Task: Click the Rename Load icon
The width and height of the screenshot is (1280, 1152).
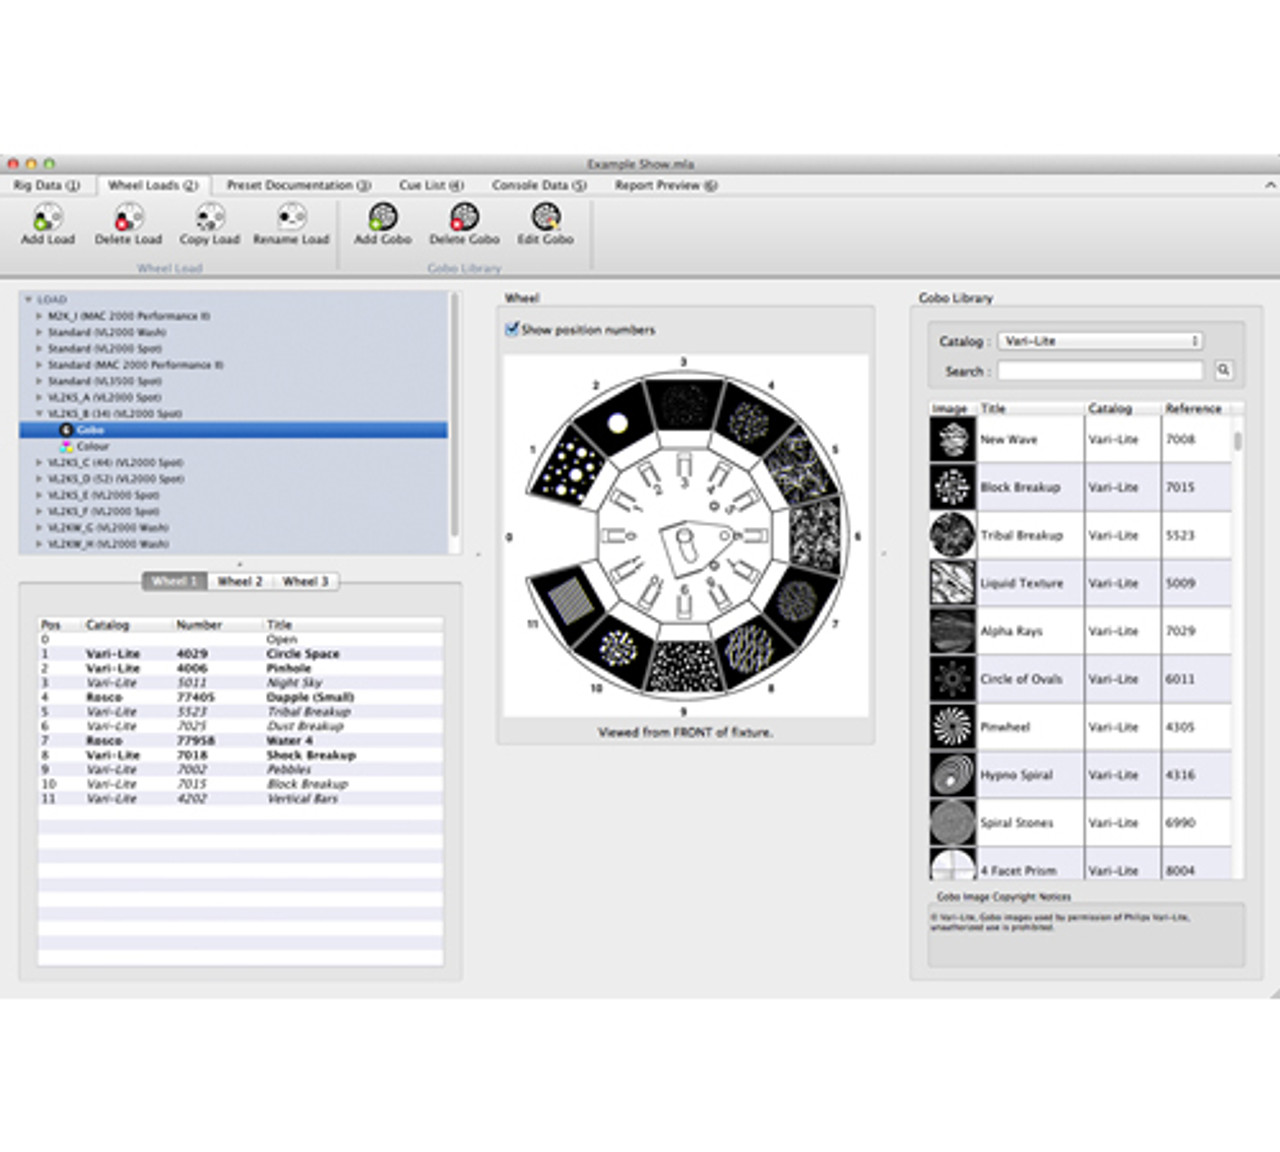Action: click(x=291, y=218)
